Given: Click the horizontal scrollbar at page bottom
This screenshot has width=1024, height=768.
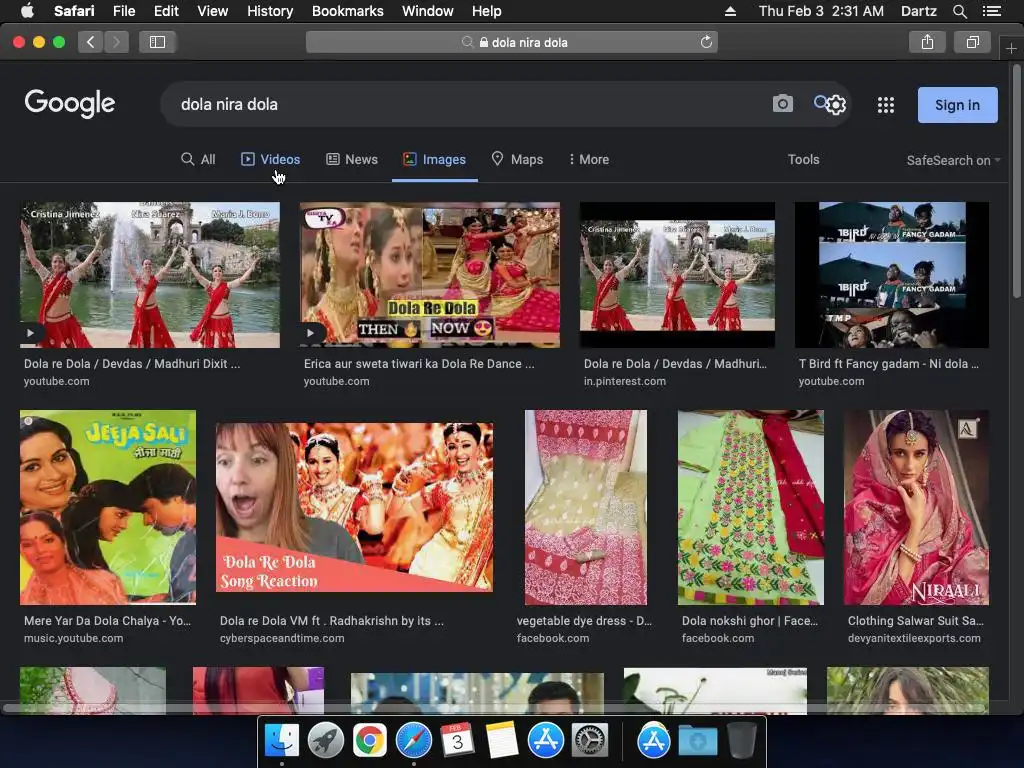Looking at the screenshot, I should click(494, 709).
